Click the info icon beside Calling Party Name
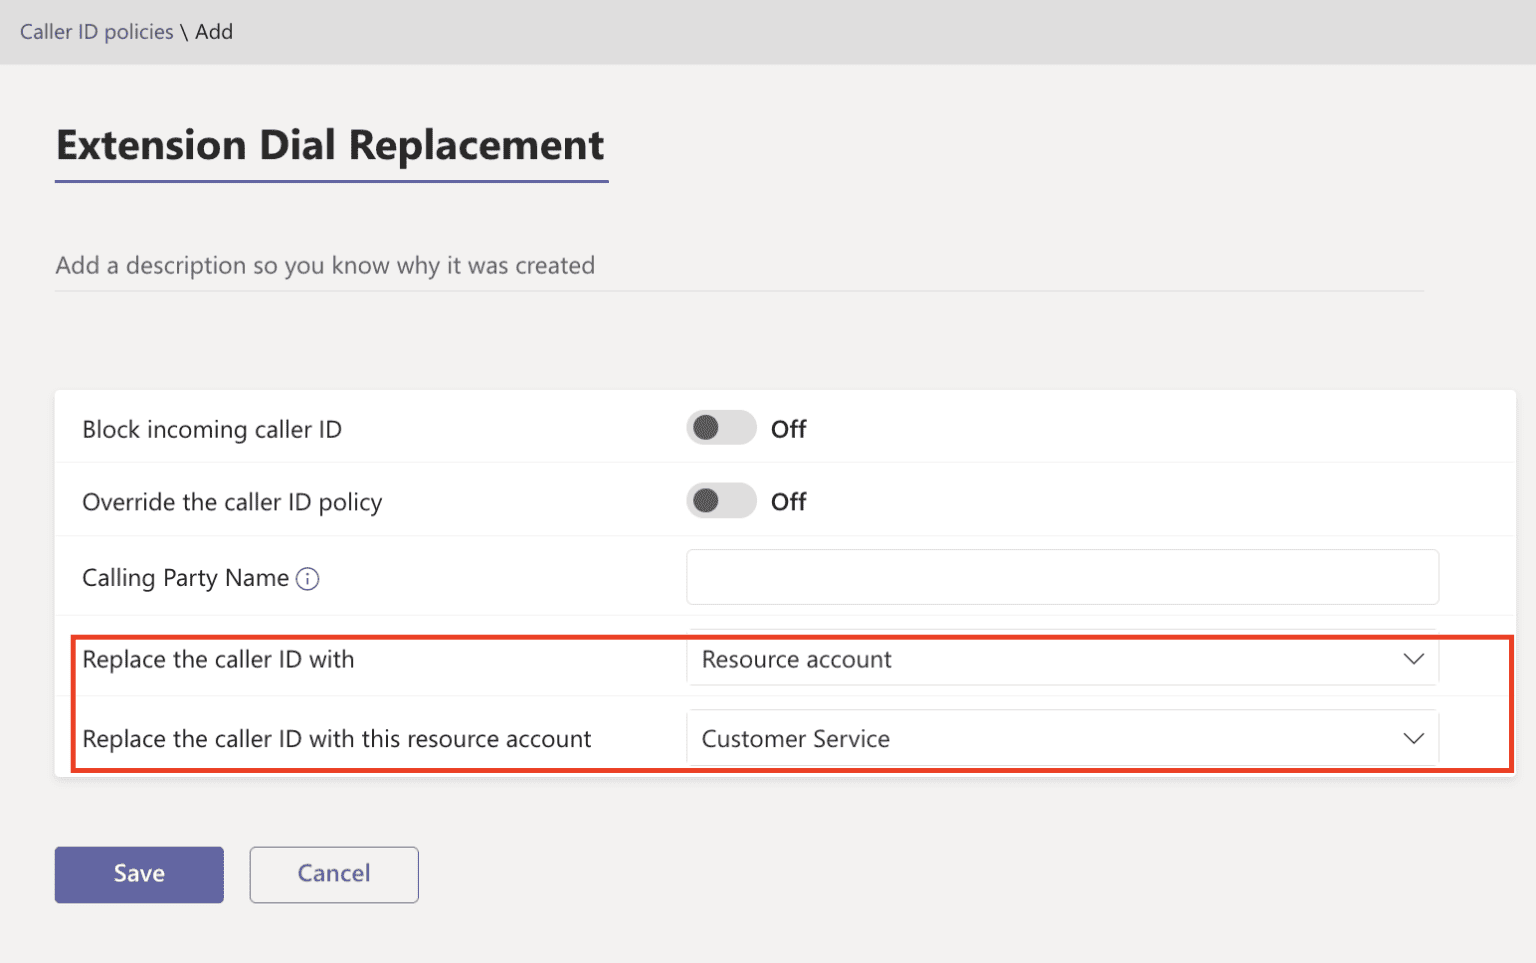This screenshot has width=1536, height=963. 310,578
